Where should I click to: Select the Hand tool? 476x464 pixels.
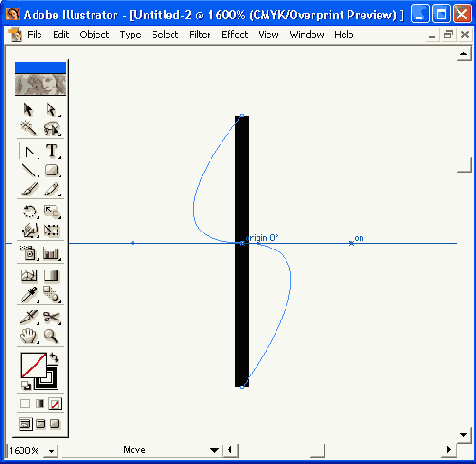29,336
